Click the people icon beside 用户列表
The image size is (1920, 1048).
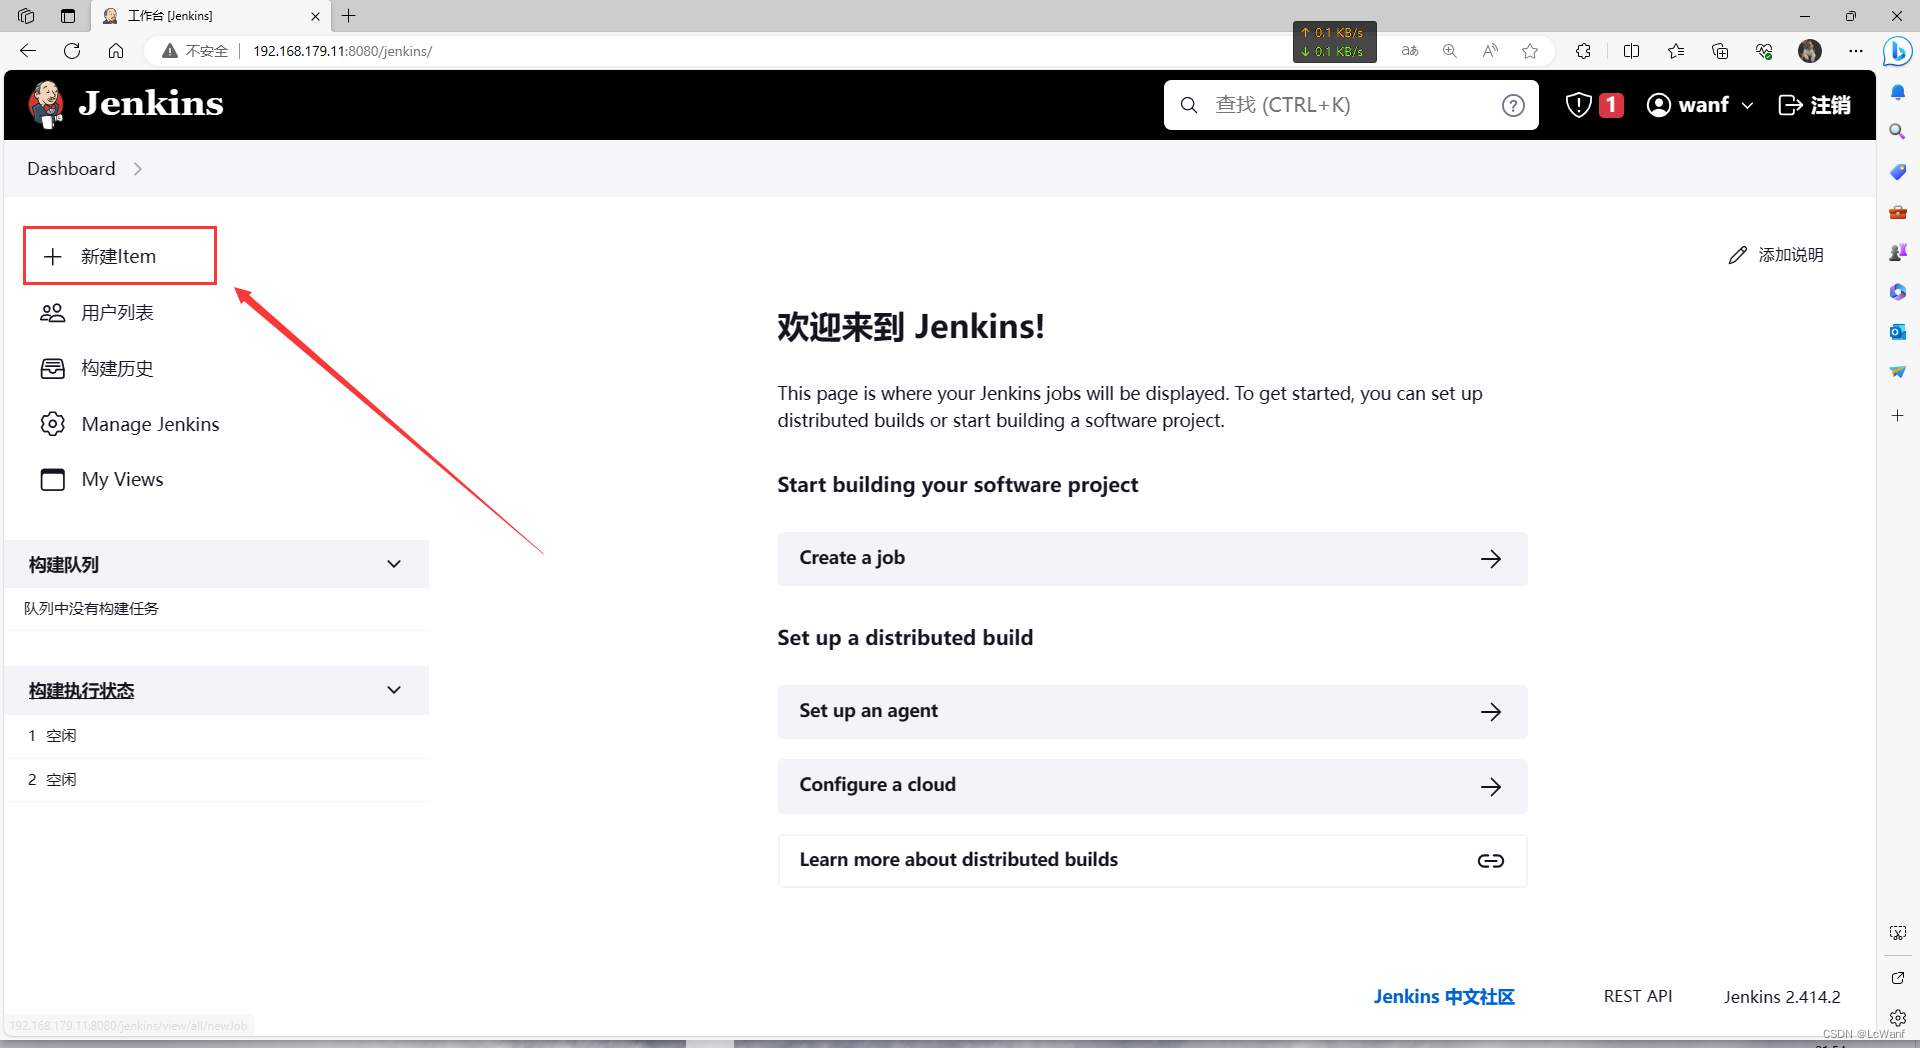tap(53, 313)
